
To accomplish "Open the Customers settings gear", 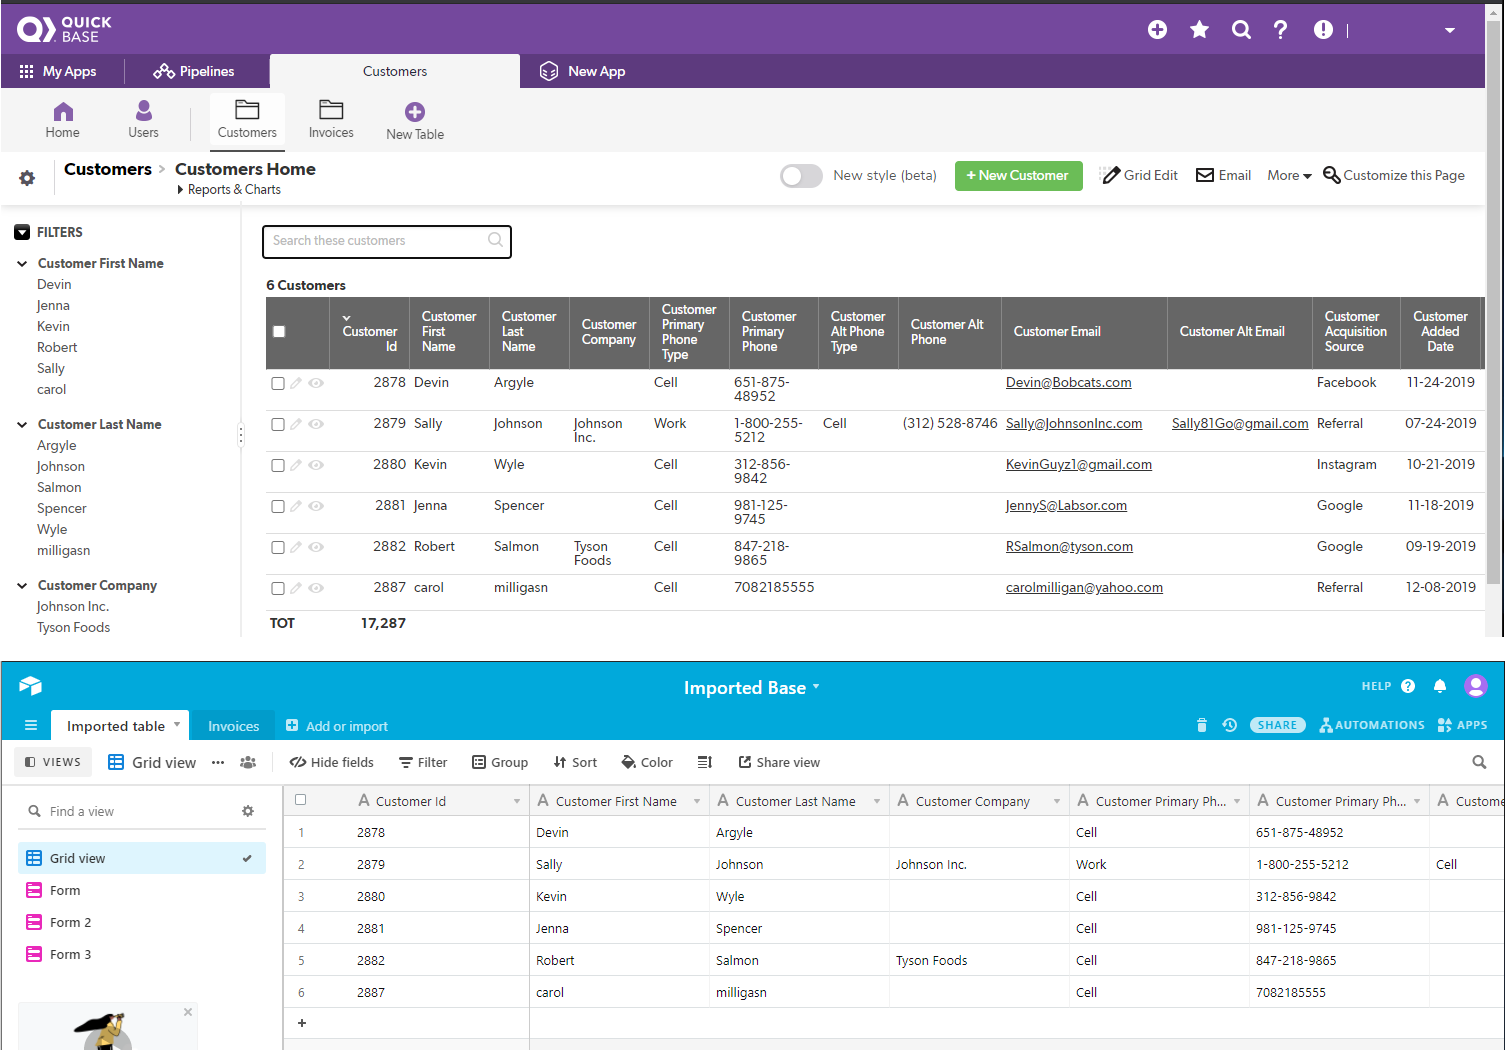I will [x=27, y=178].
